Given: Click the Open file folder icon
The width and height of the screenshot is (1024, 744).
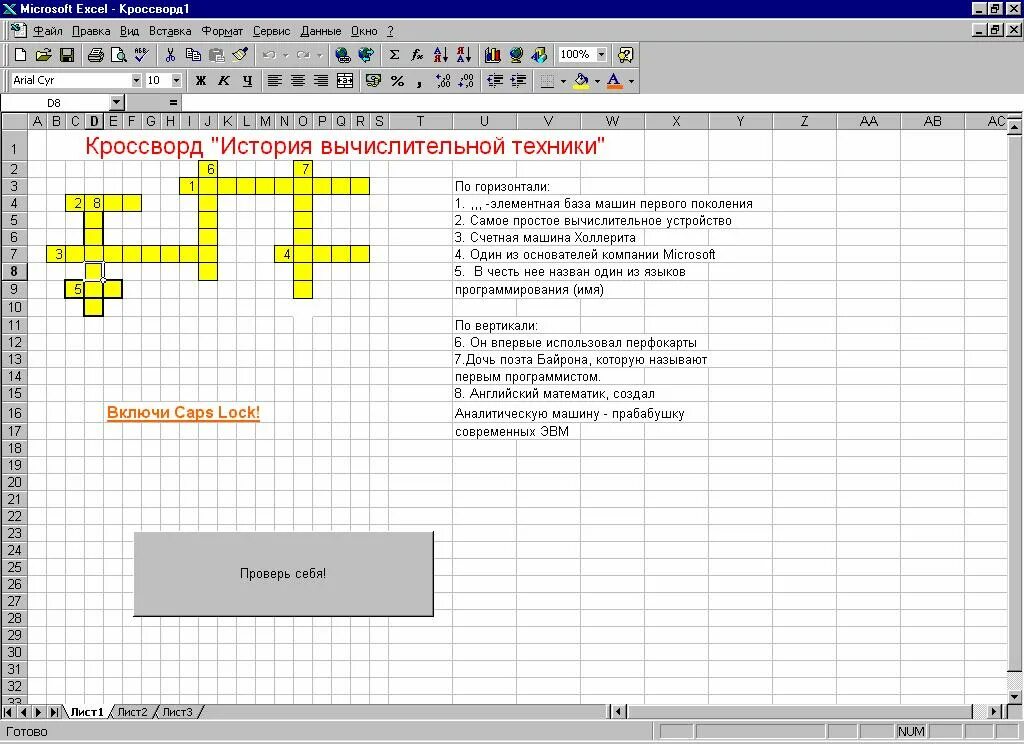Looking at the screenshot, I should (x=43, y=55).
